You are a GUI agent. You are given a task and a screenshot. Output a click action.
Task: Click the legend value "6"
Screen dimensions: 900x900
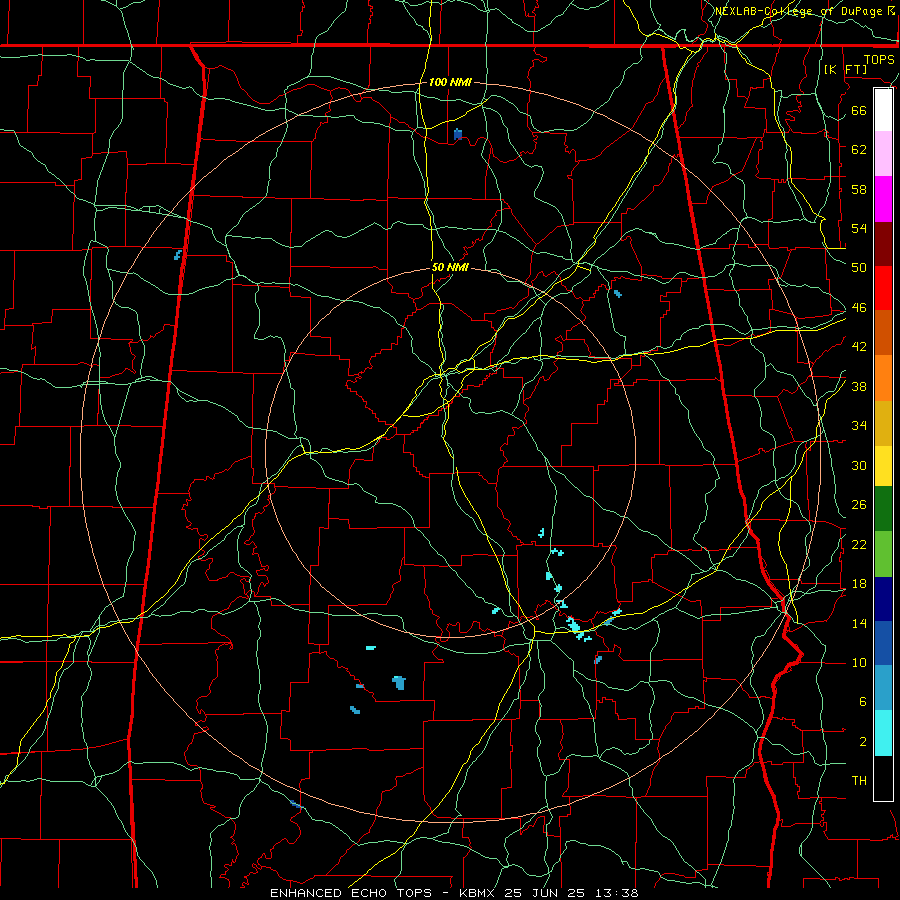[862, 701]
